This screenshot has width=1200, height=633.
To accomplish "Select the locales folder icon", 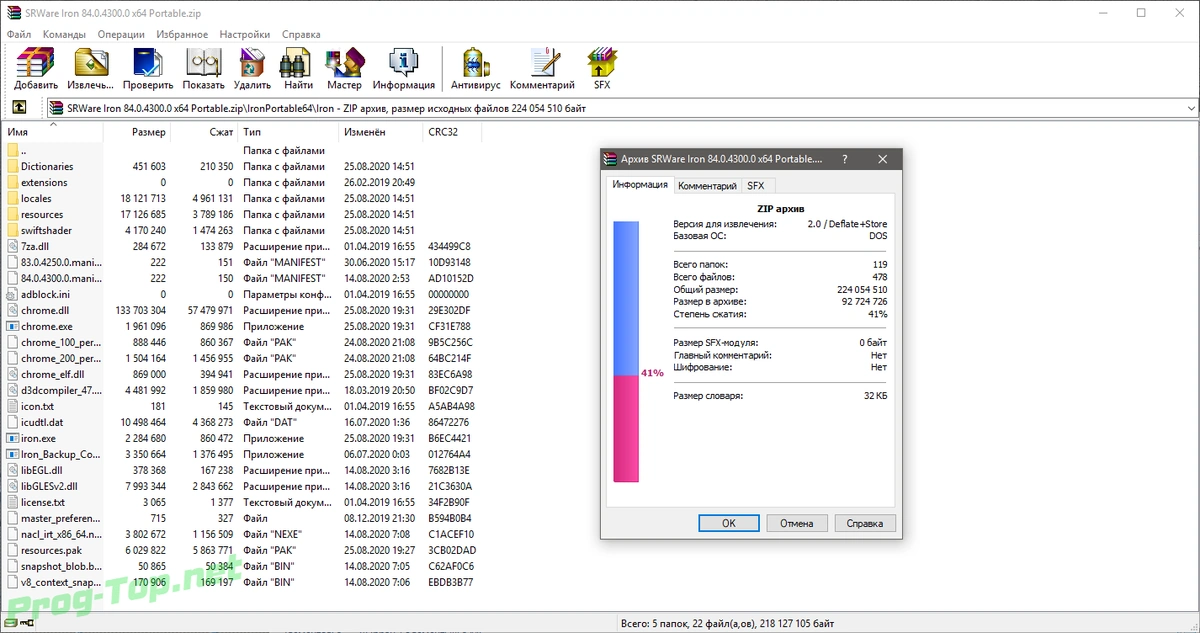I will [12, 198].
